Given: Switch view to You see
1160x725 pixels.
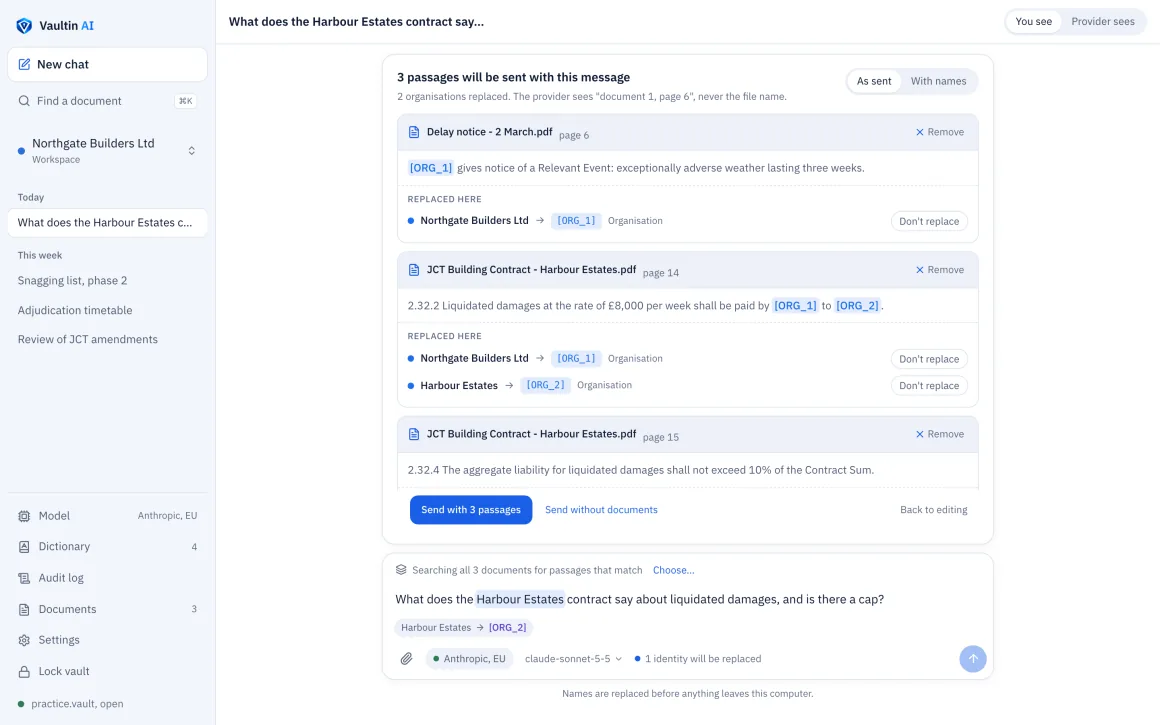Looking at the screenshot, I should point(1033,21).
